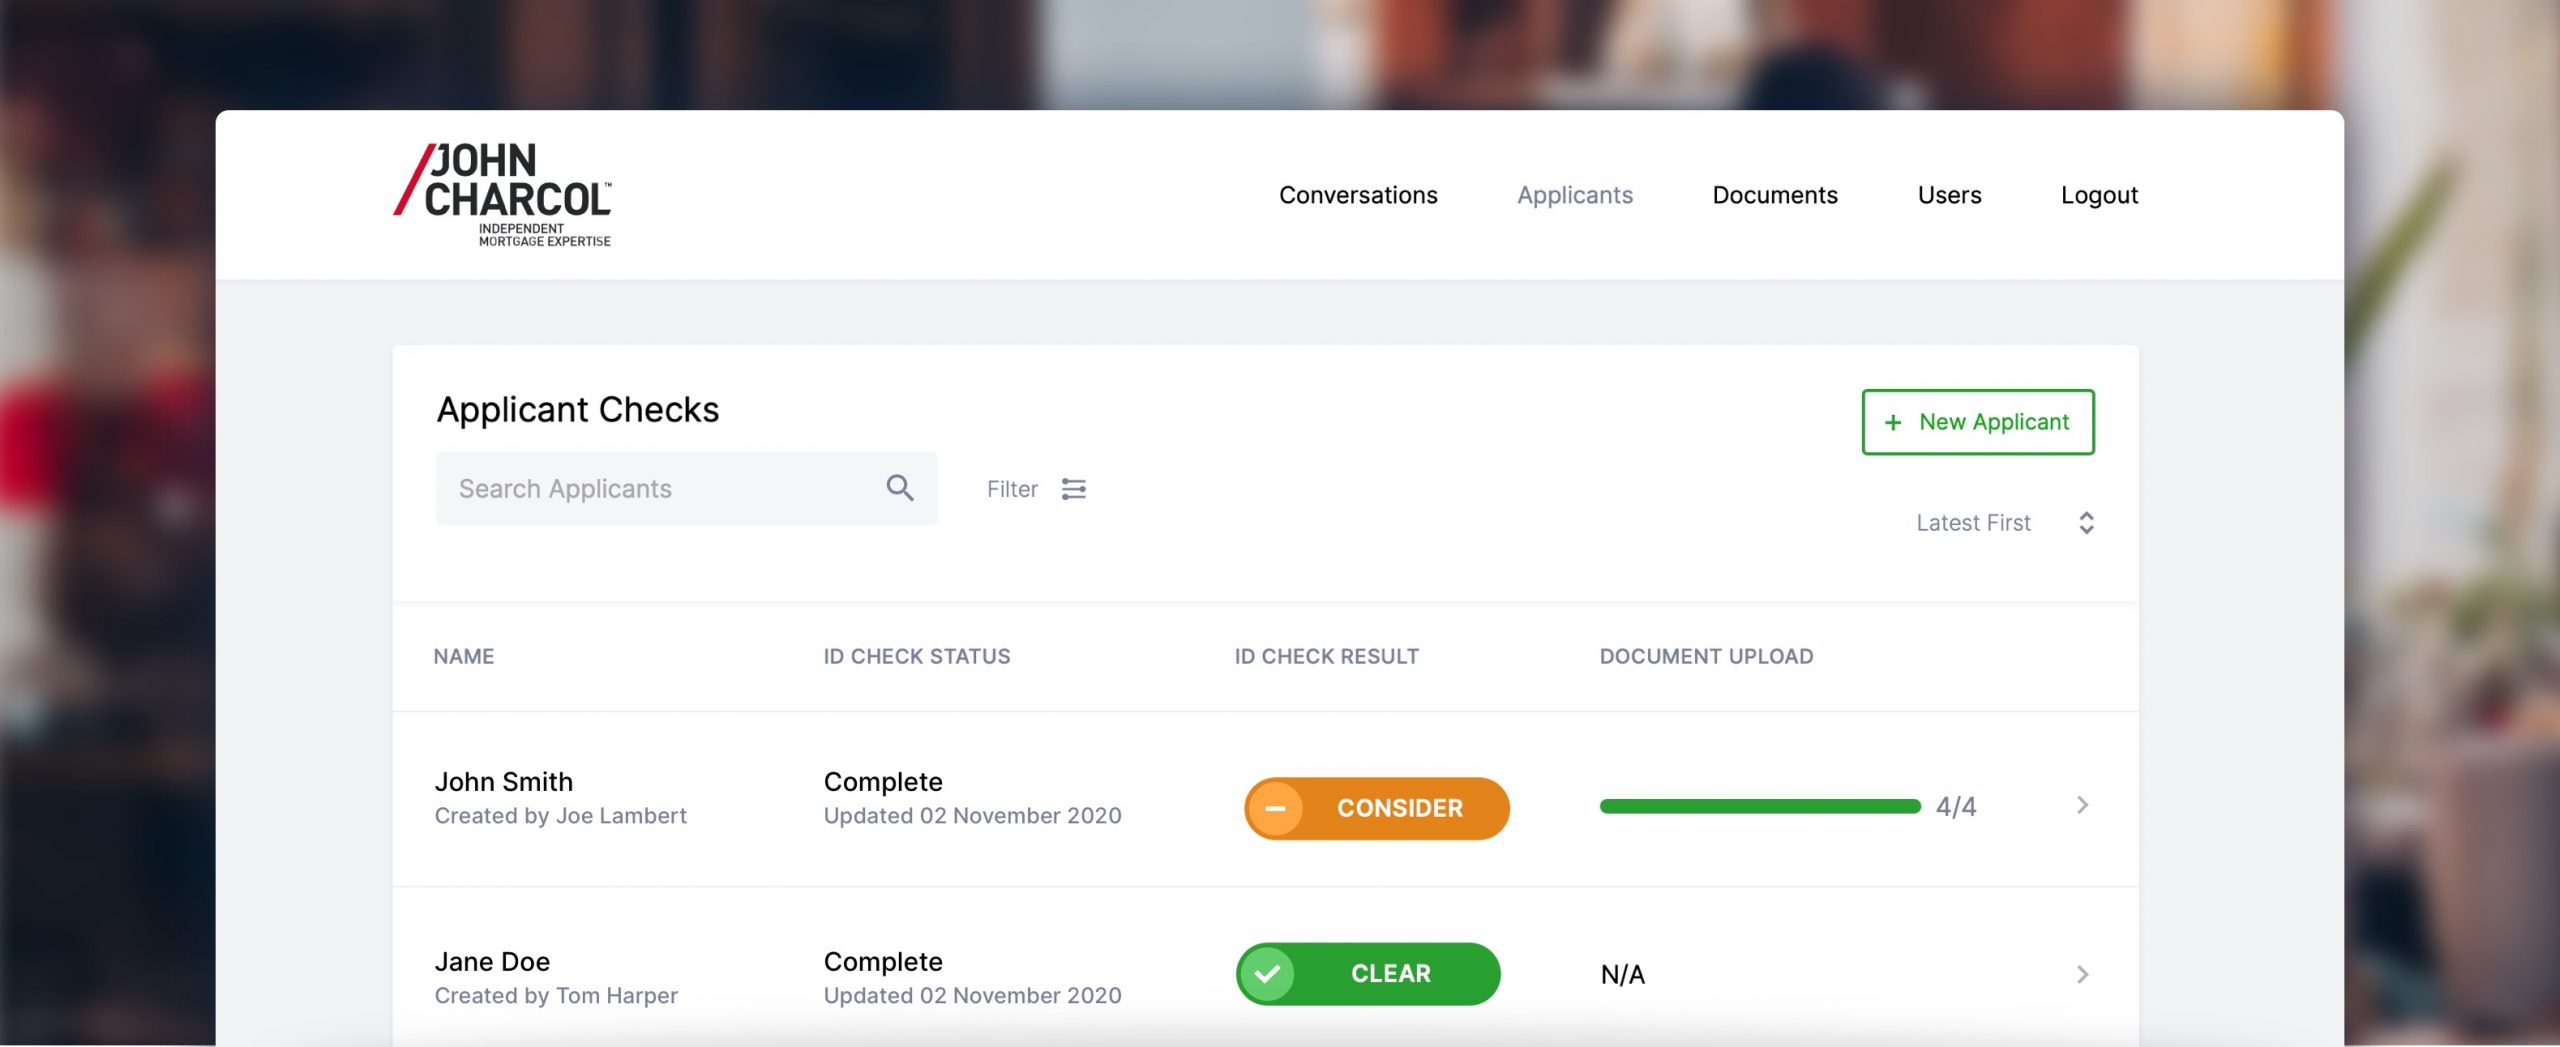Click the chevron at the end of Jane Doe's row
The width and height of the screenshot is (2560, 1047).
pyautogui.click(x=2083, y=972)
